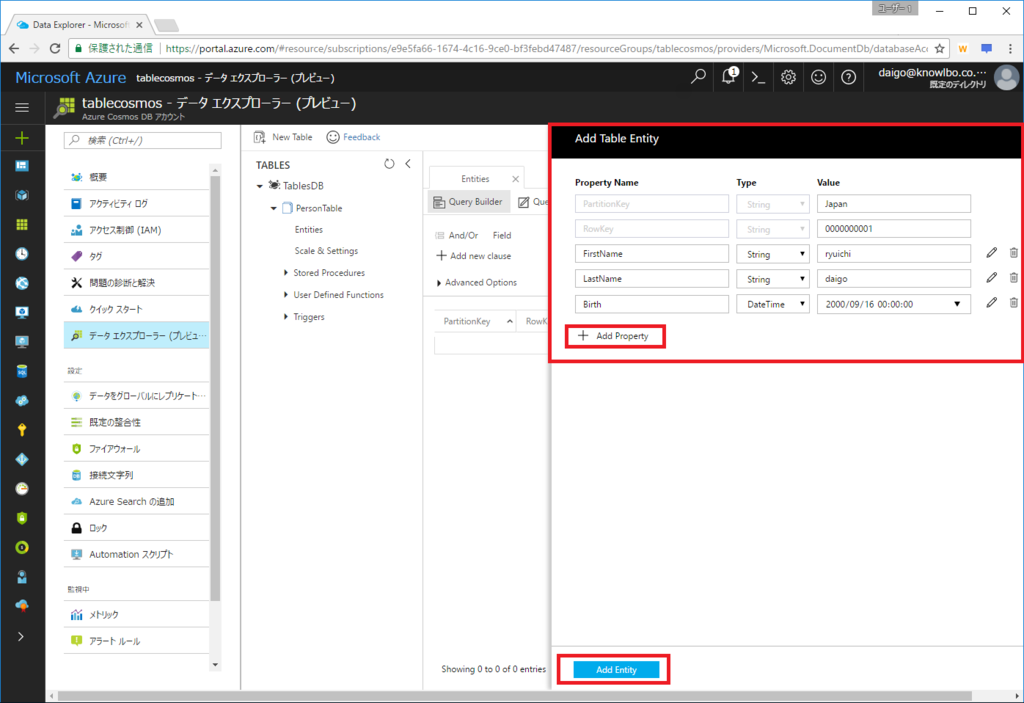Open portal settings gear icon
The height and width of the screenshot is (703, 1024).
pyautogui.click(x=788, y=77)
